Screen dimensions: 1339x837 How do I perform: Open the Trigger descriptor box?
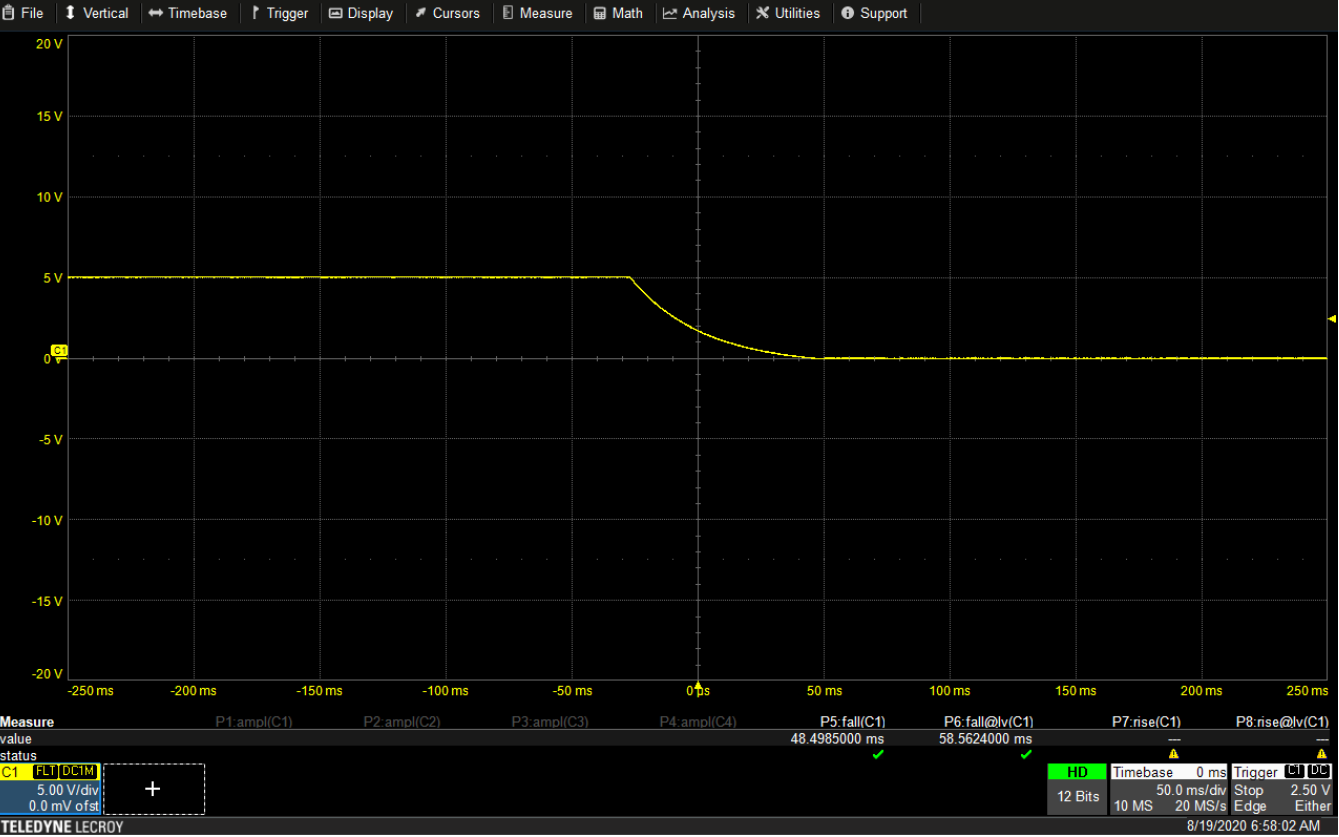pyautogui.click(x=1283, y=789)
